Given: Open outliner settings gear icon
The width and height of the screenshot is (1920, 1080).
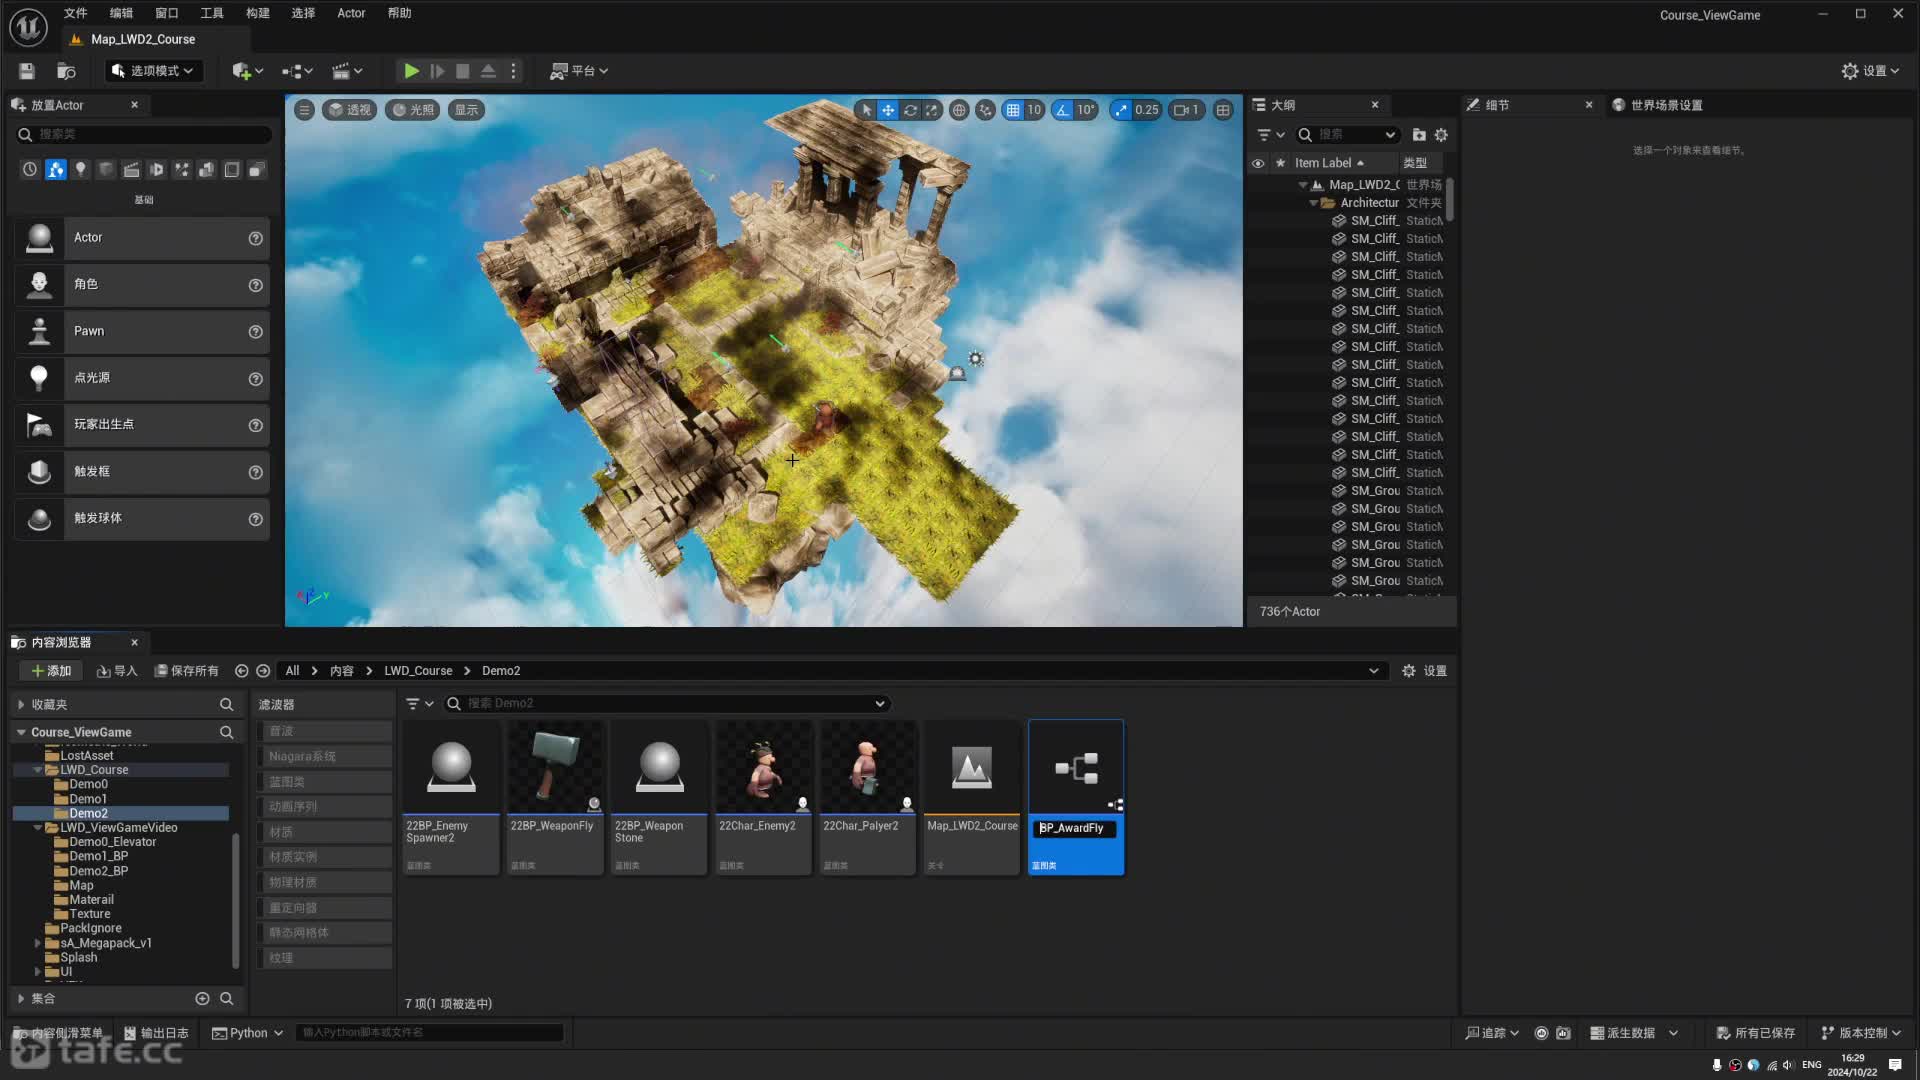Looking at the screenshot, I should pos(1441,135).
